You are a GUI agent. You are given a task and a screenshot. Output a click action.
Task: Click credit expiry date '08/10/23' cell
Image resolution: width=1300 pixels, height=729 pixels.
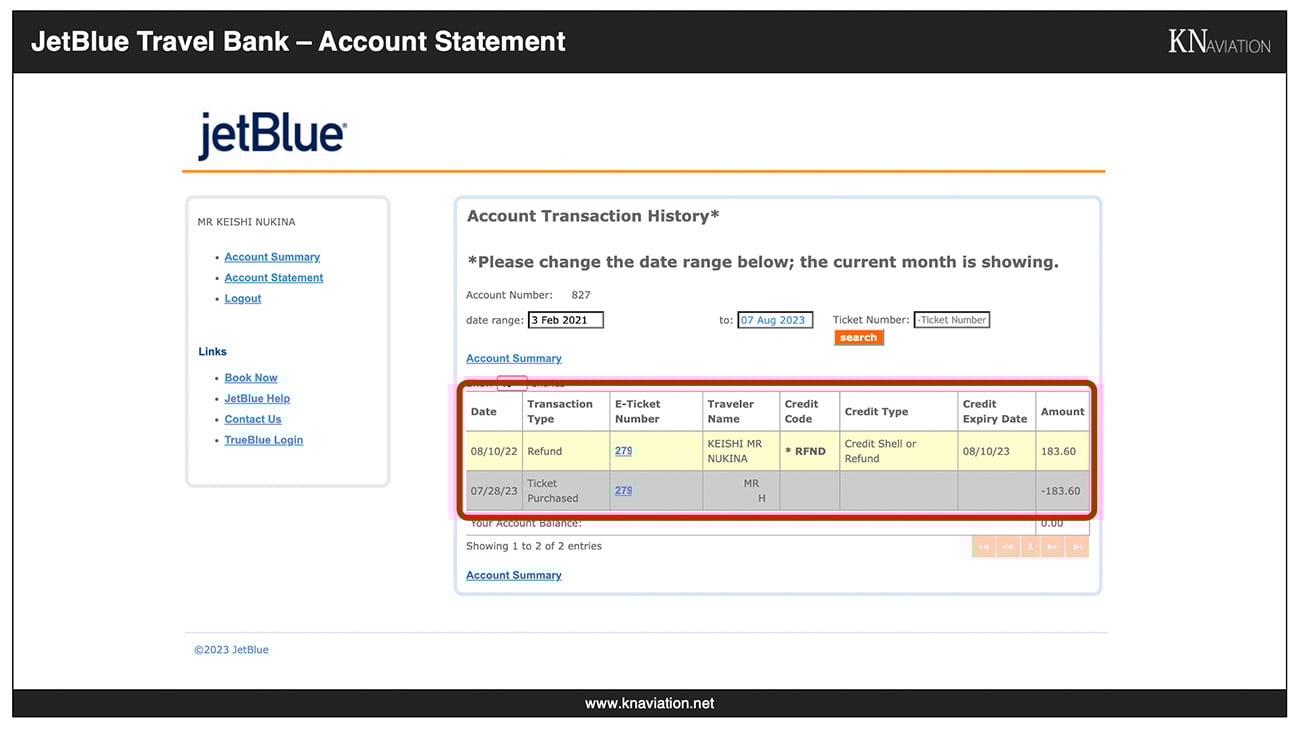(x=996, y=451)
